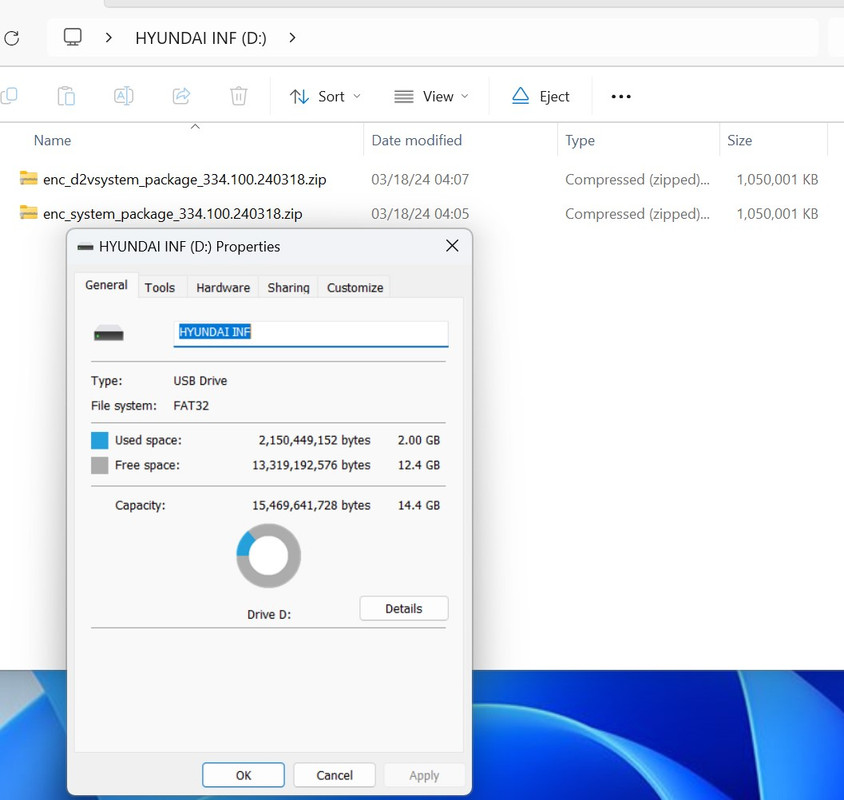Click zip icon of enc_system_package file
This screenshot has width=844, height=800.
(x=29, y=212)
